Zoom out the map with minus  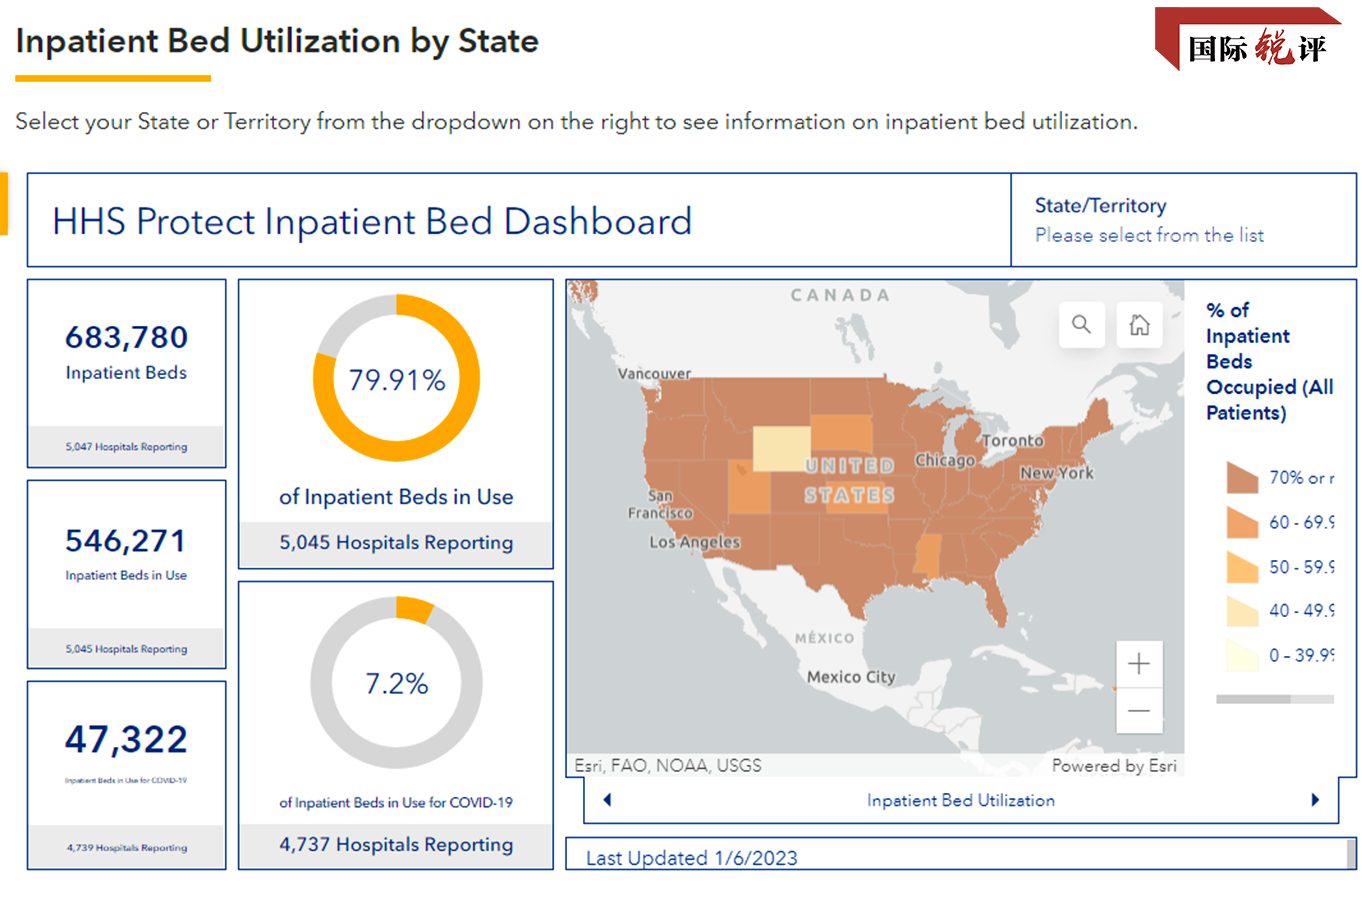pyautogui.click(x=1139, y=711)
